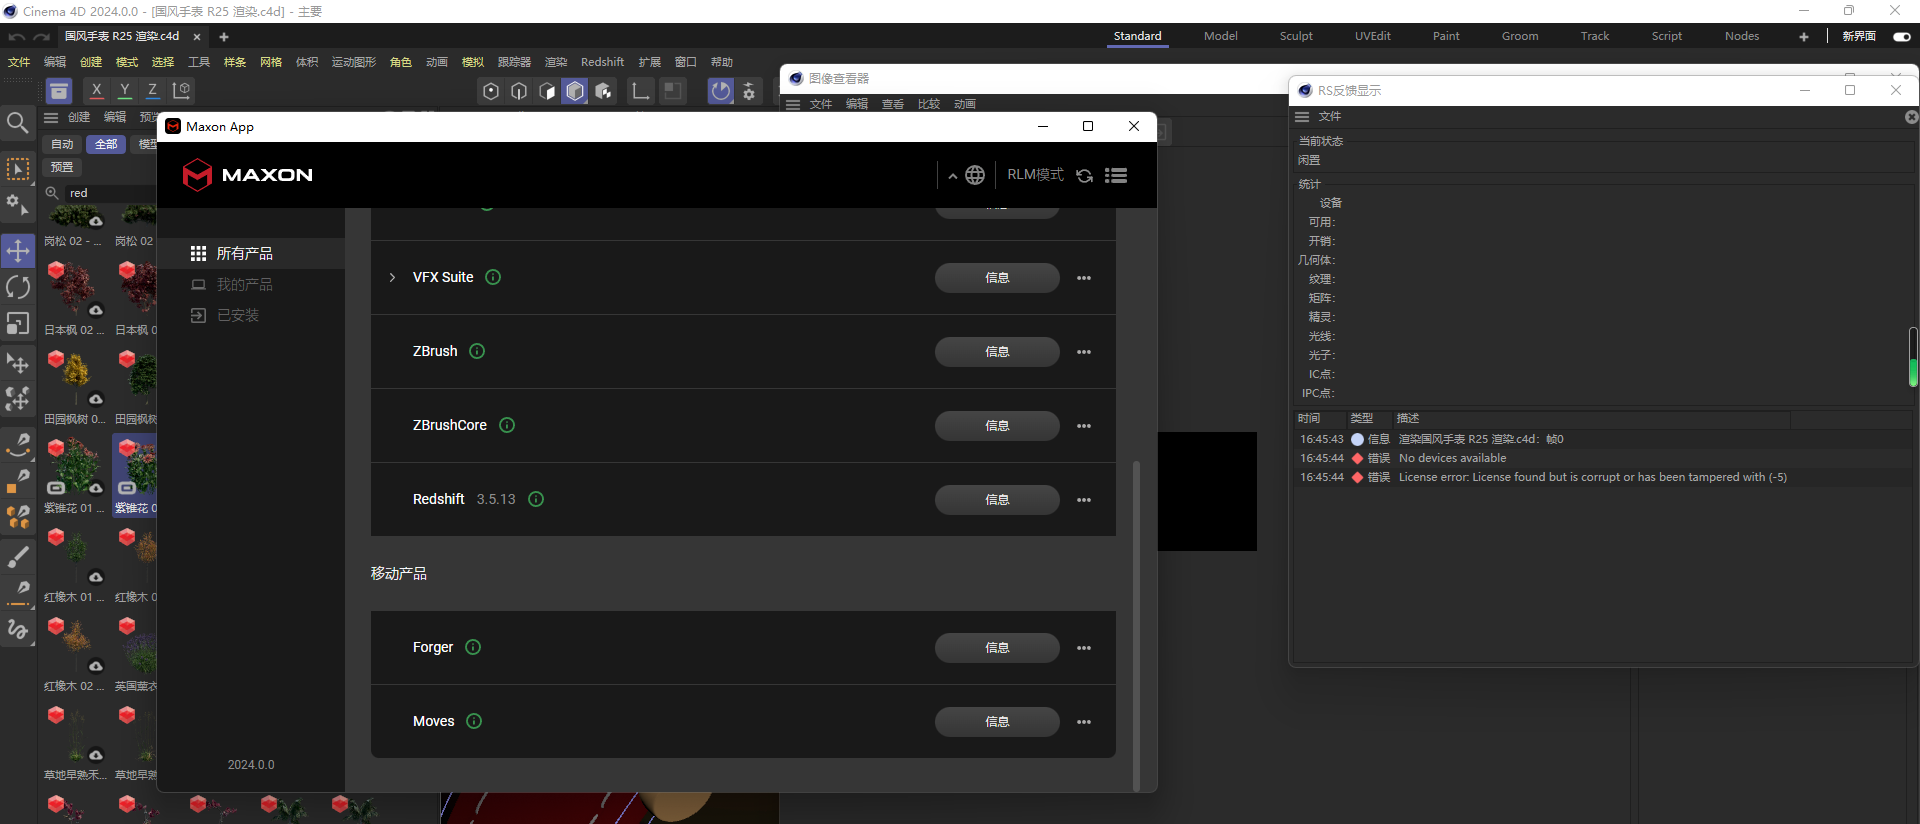This screenshot has width=1920, height=824.
Task: Click the info icon next to Redshift
Action: [536, 499]
